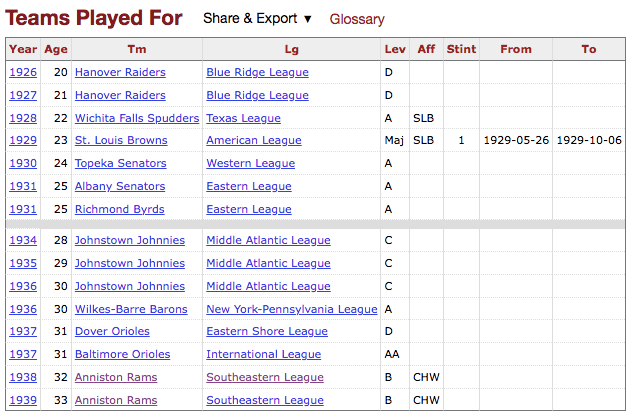Open the Wilkes-Barre Barons link
The width and height of the screenshot is (639, 419).
pos(131,309)
